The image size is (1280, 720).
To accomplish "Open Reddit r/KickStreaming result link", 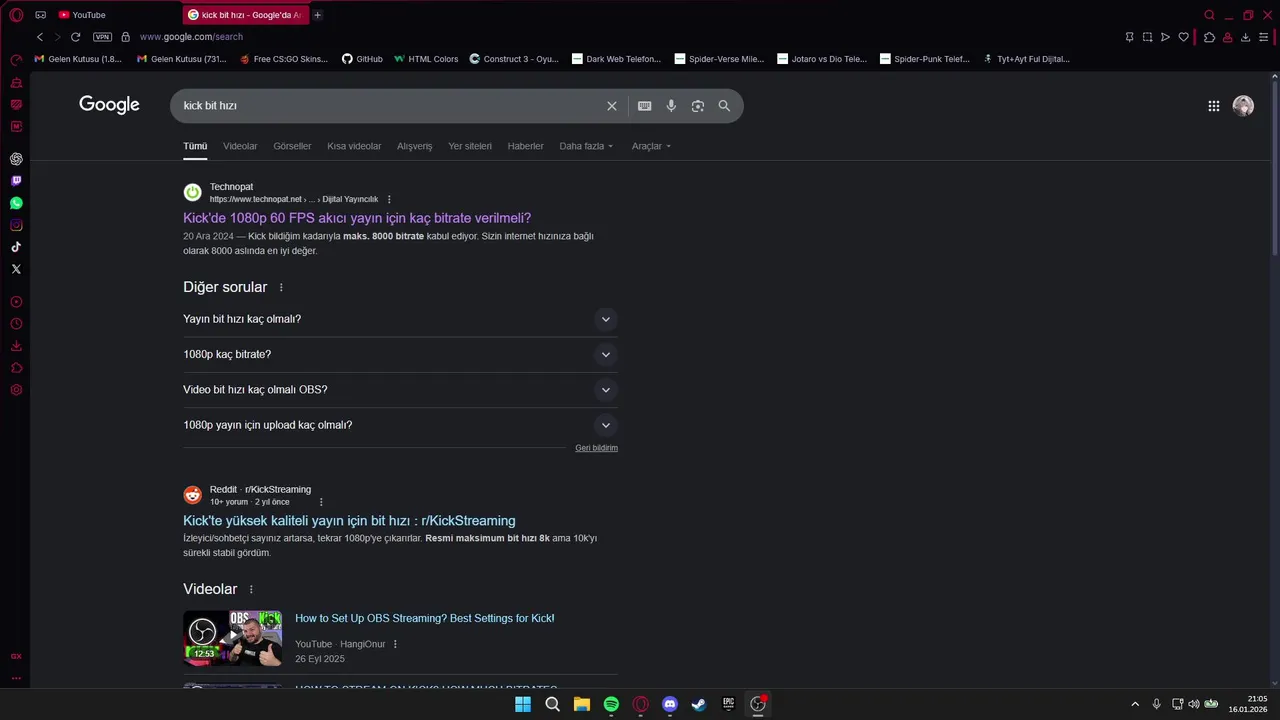I will pos(349,521).
